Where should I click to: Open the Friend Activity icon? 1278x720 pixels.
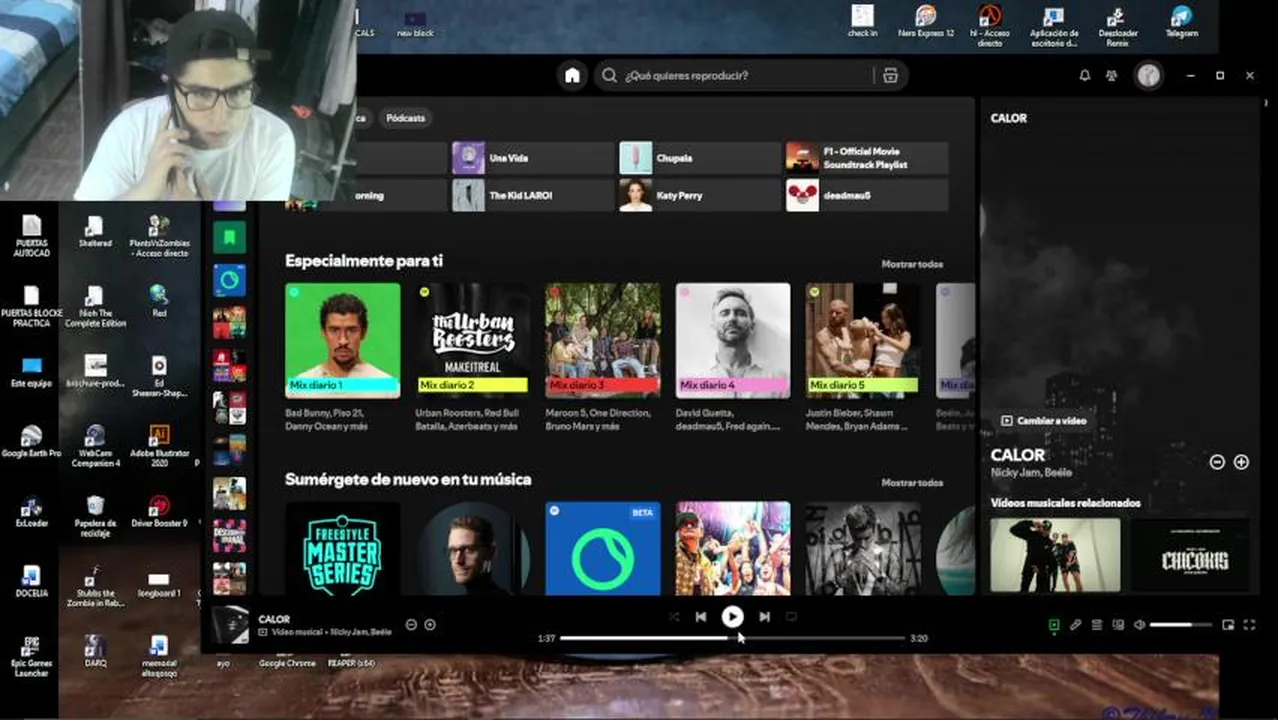click(x=1111, y=76)
